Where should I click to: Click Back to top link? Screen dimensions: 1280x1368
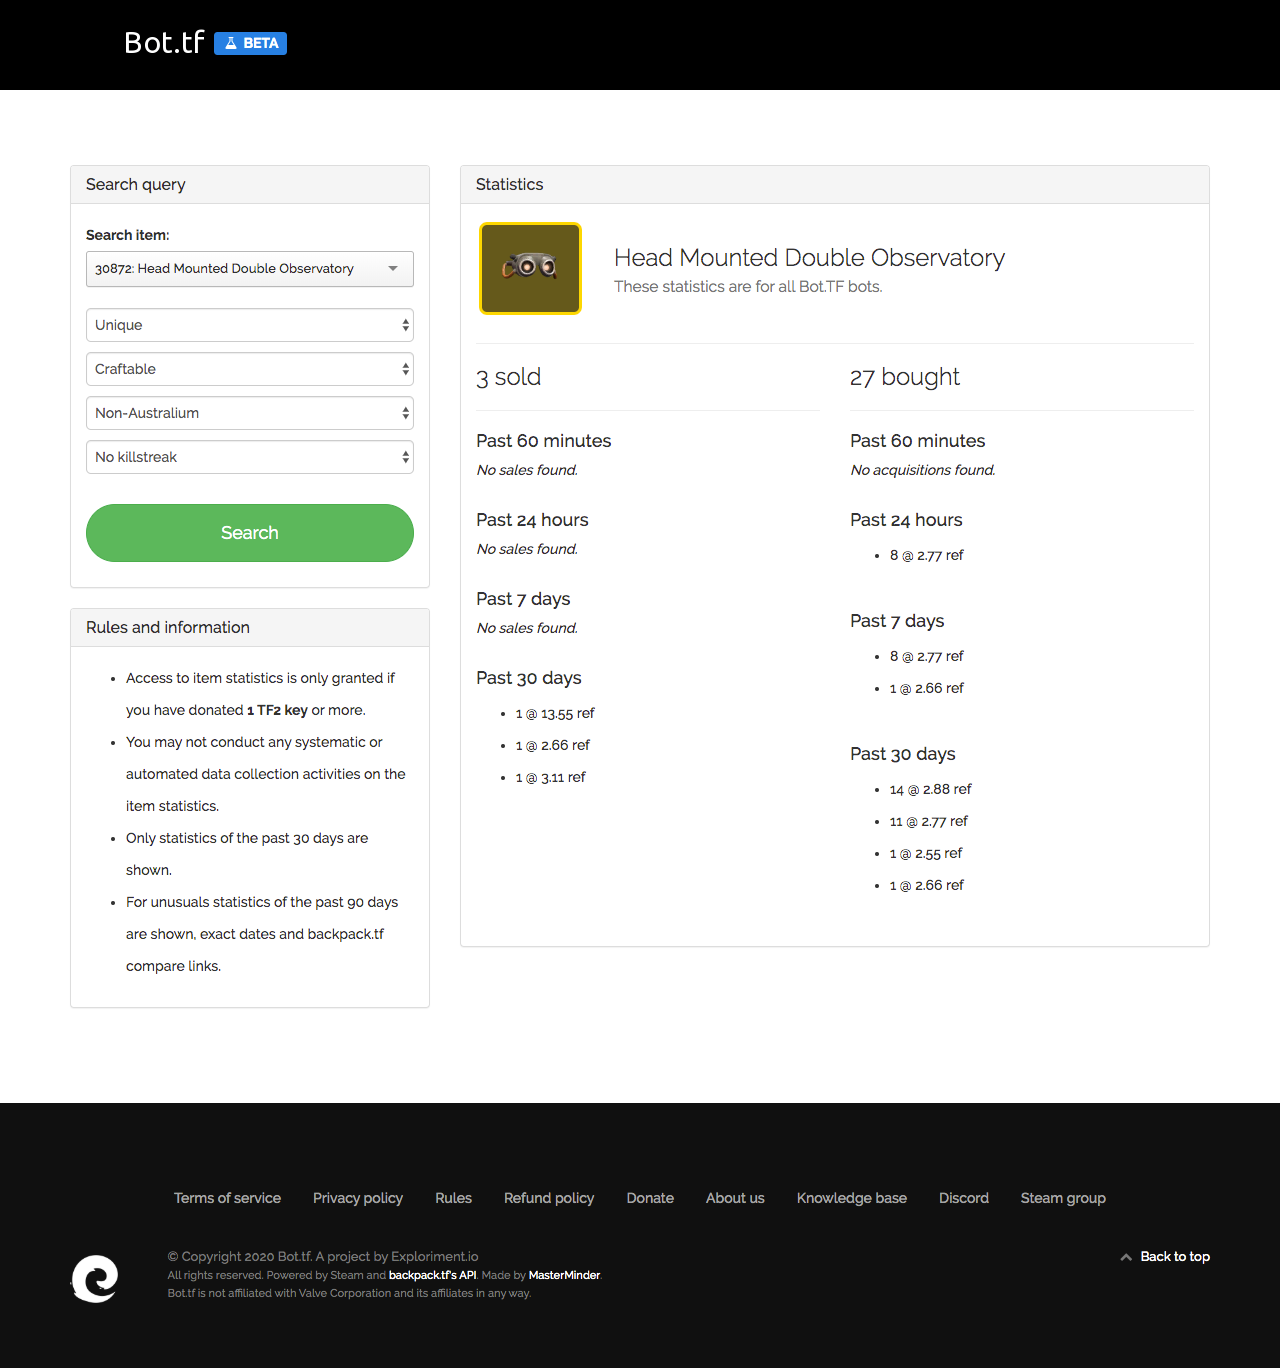pyautogui.click(x=1175, y=1257)
